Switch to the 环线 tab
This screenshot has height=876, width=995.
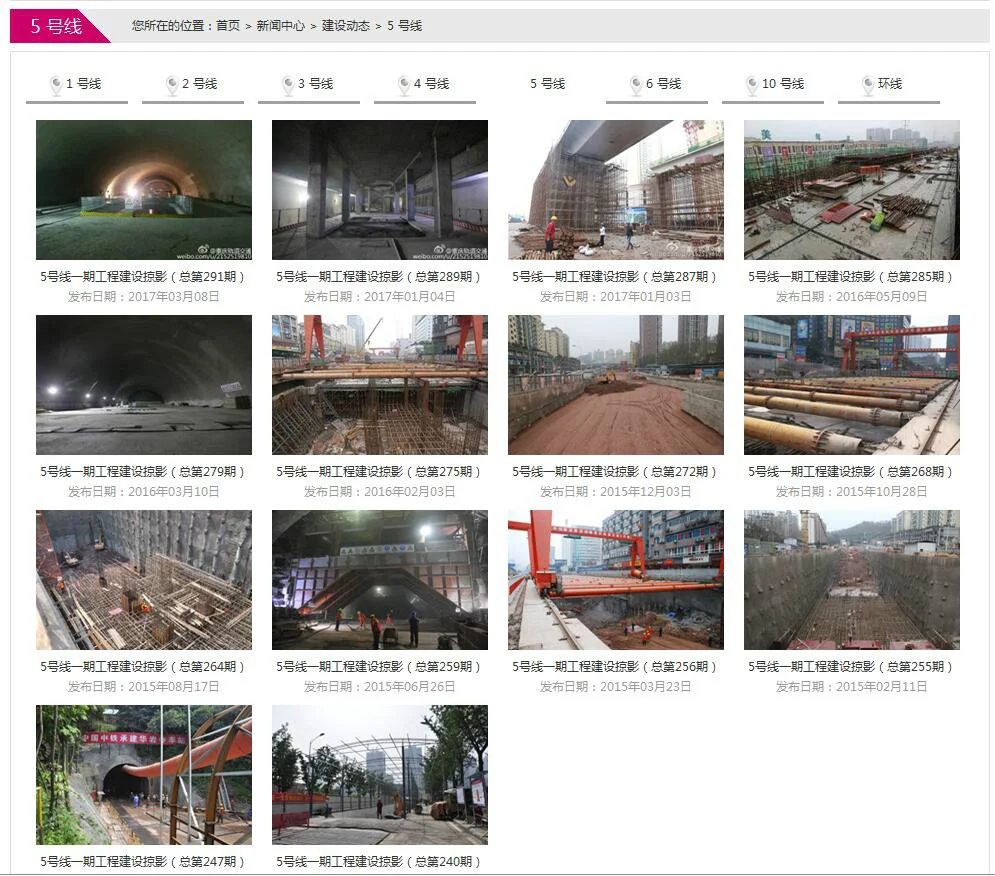[x=888, y=85]
